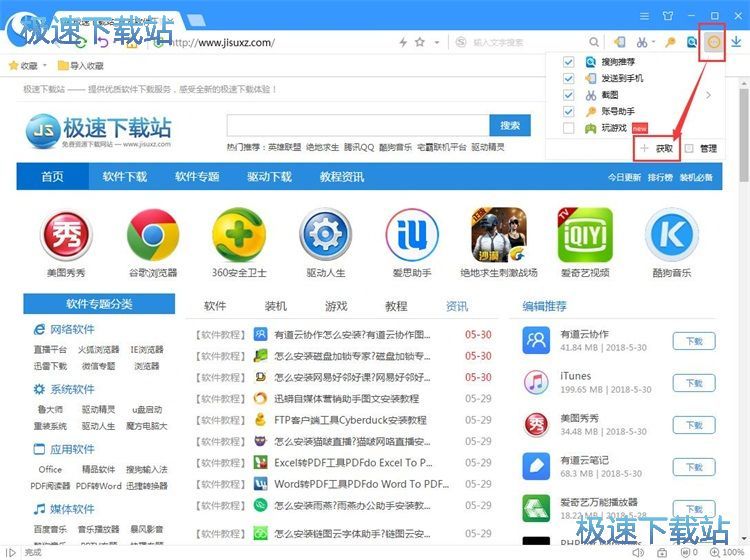Check the 玩游戏 checkbox
Screen dimensions: 750x560
point(568,128)
